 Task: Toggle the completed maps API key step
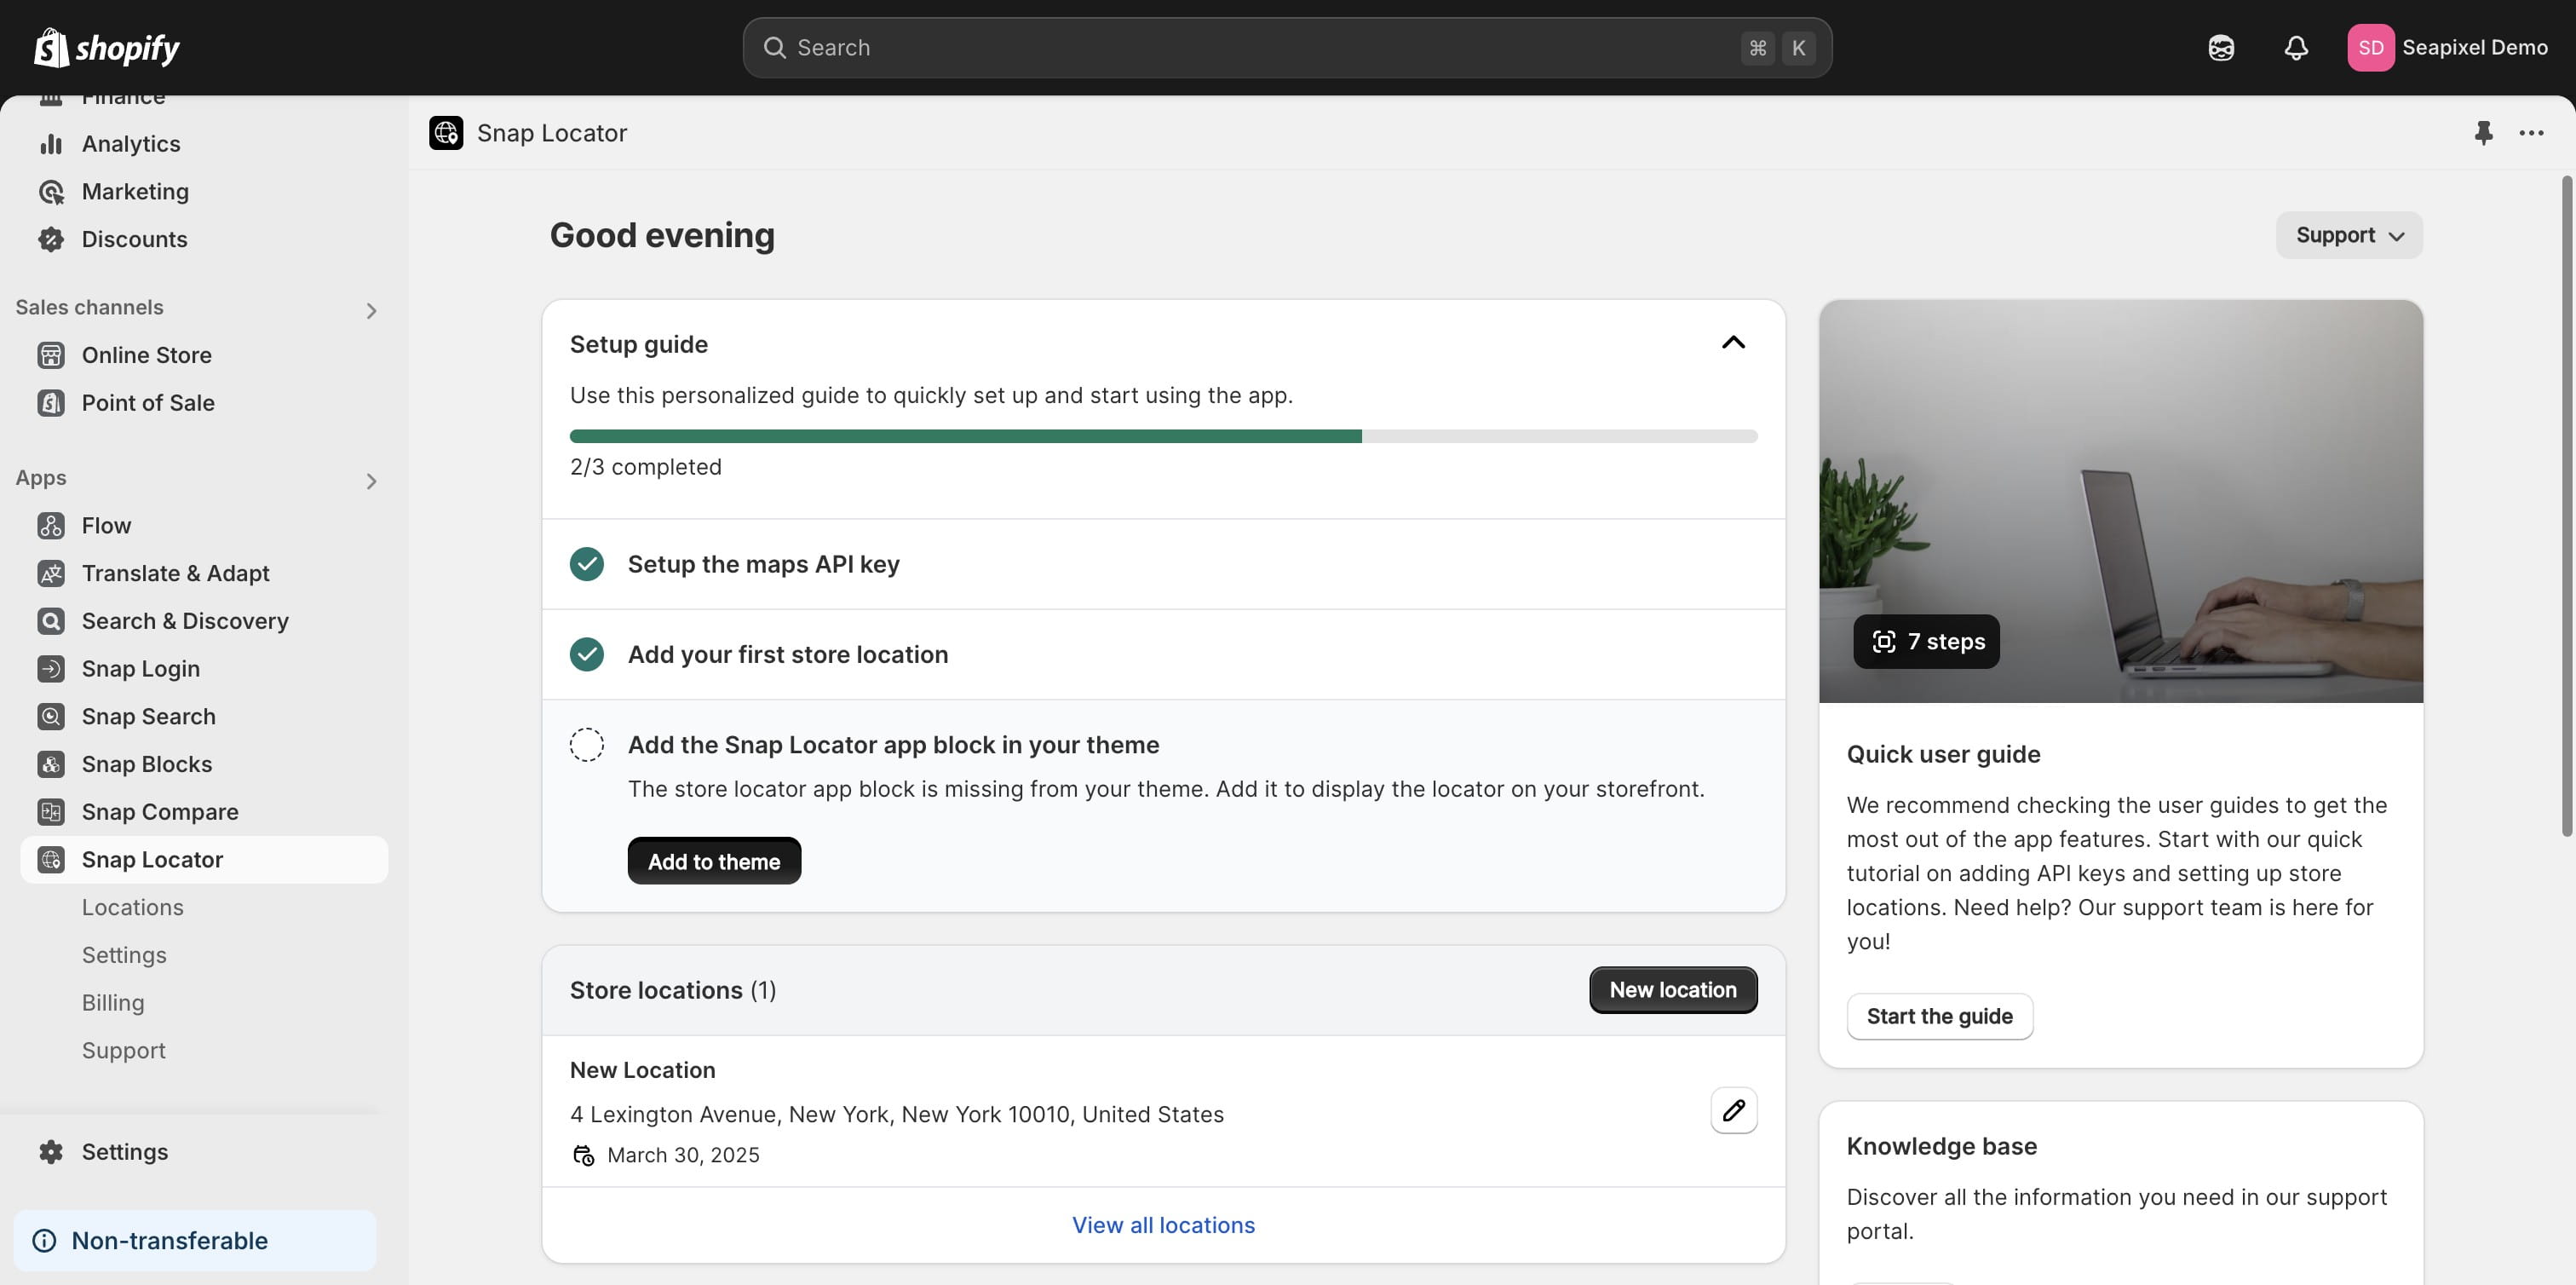[587, 564]
